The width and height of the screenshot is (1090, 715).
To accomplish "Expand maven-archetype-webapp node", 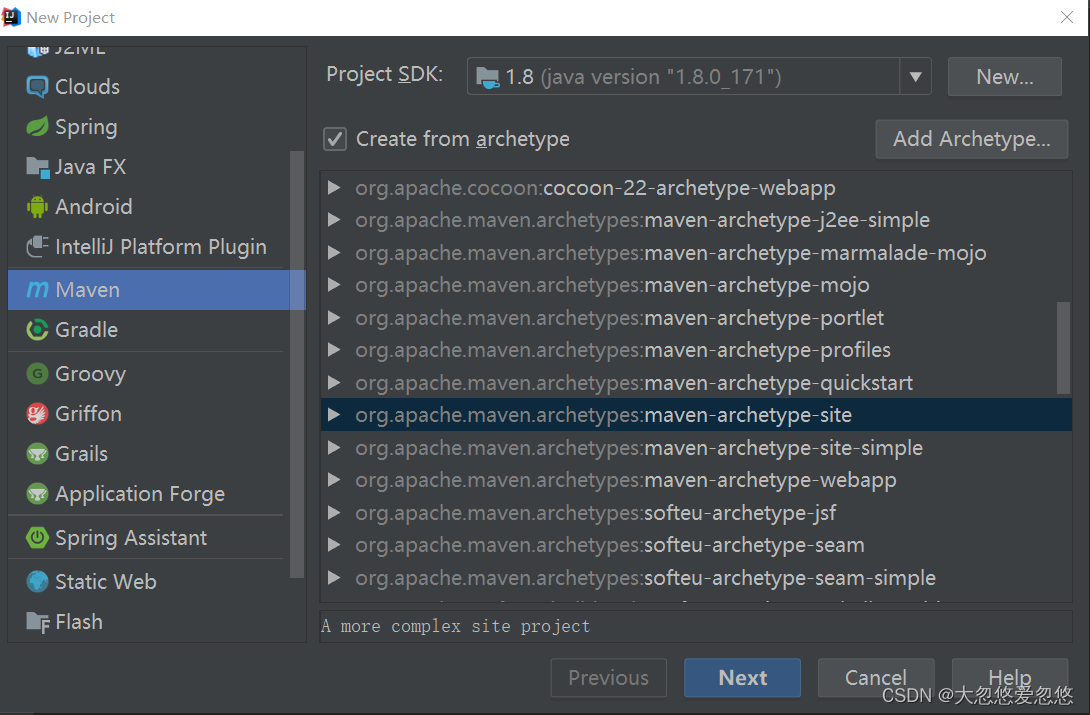I will click(334, 479).
